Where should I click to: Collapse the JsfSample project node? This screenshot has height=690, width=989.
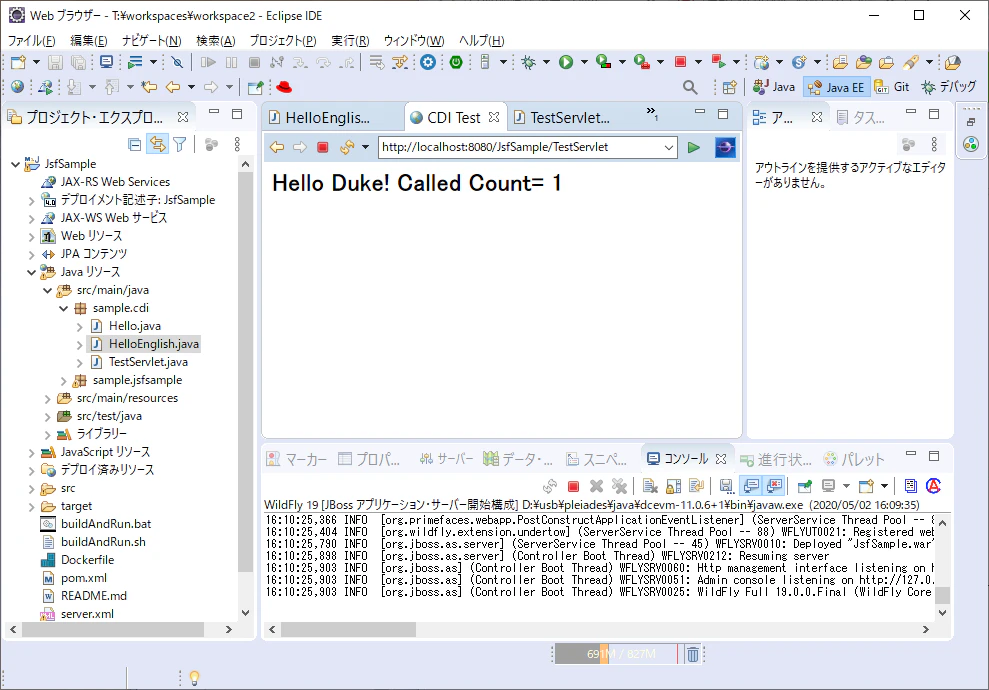(x=15, y=164)
